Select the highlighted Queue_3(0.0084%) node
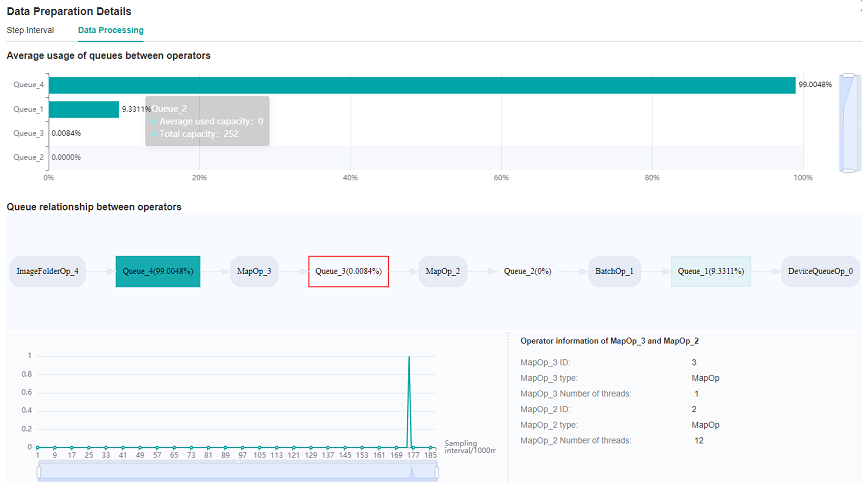 pos(348,271)
